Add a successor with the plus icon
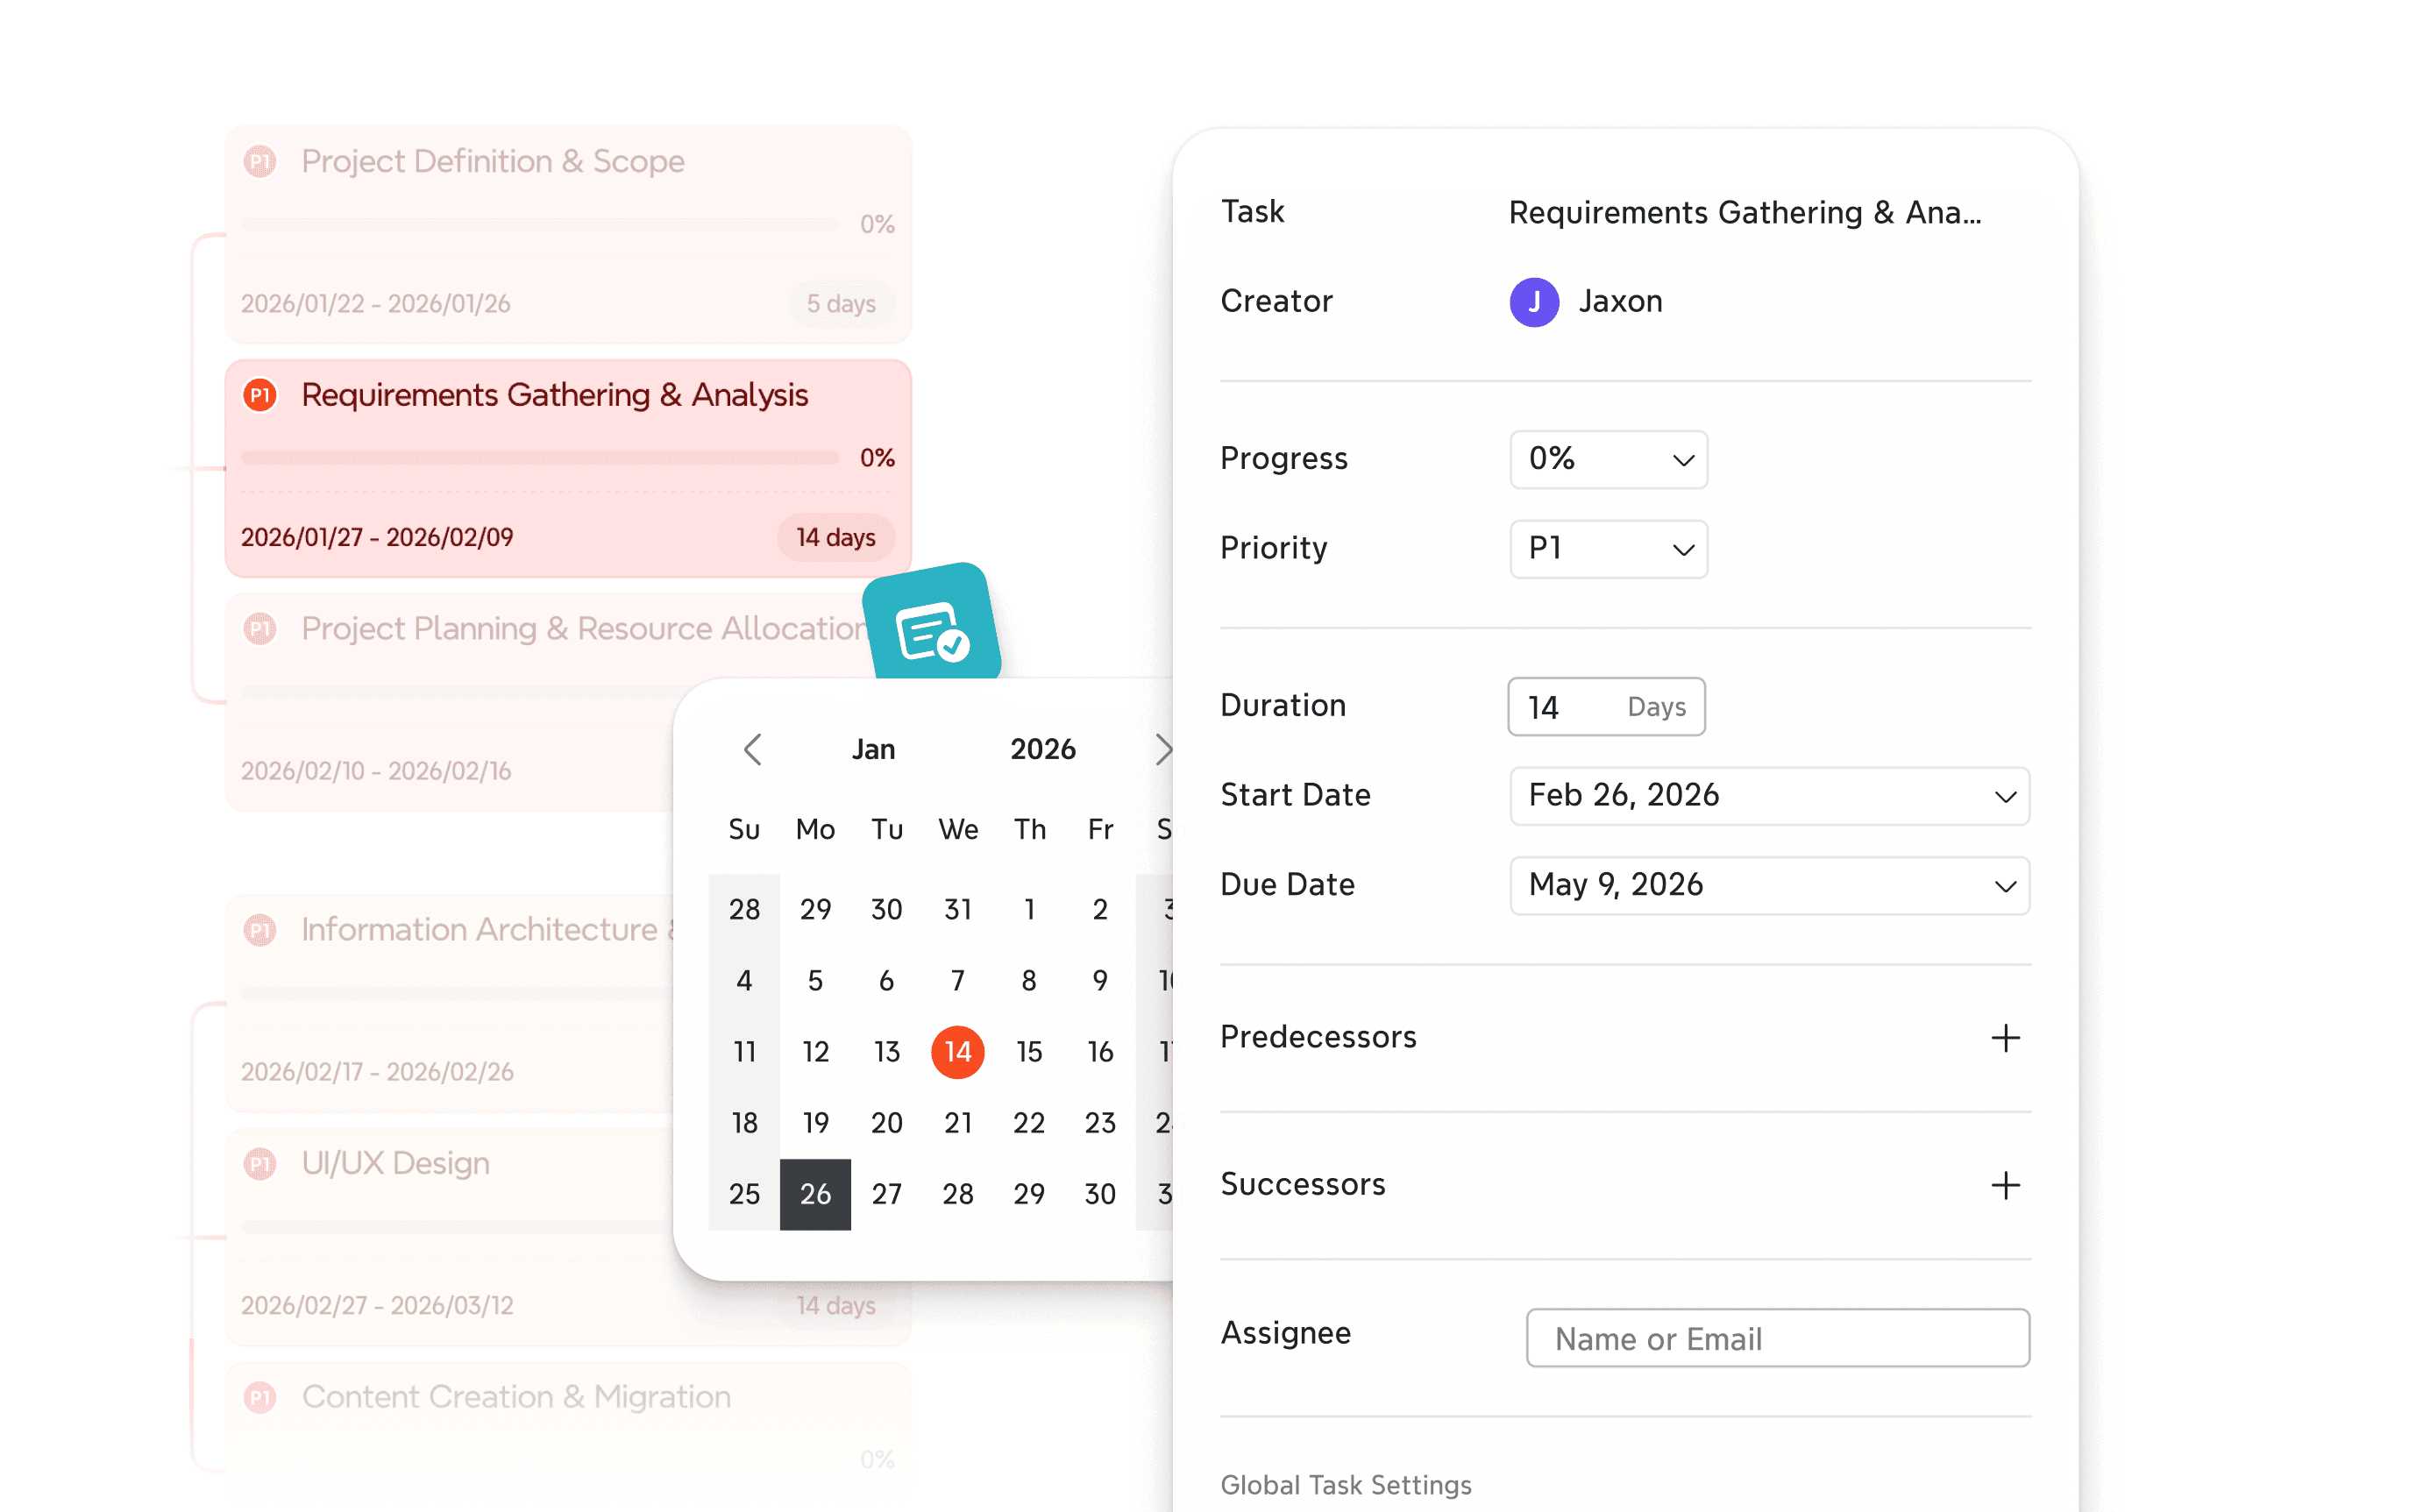Viewport: 2409px width, 1512px height. coord(2005,1186)
